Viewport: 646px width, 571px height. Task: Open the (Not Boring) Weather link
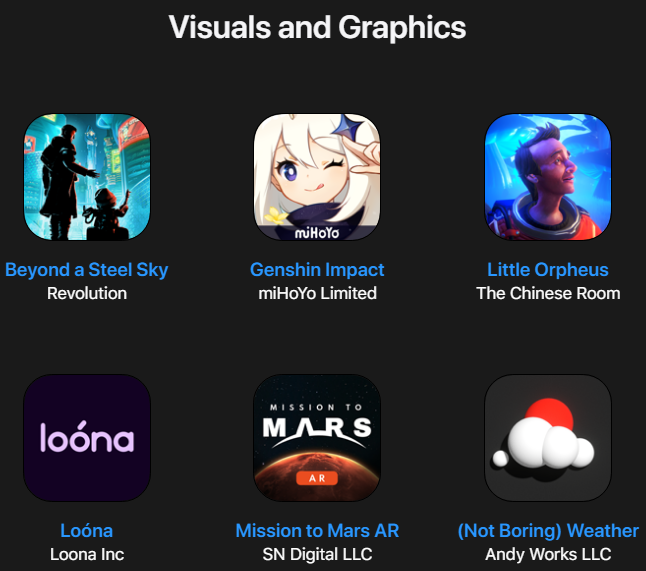(x=548, y=531)
